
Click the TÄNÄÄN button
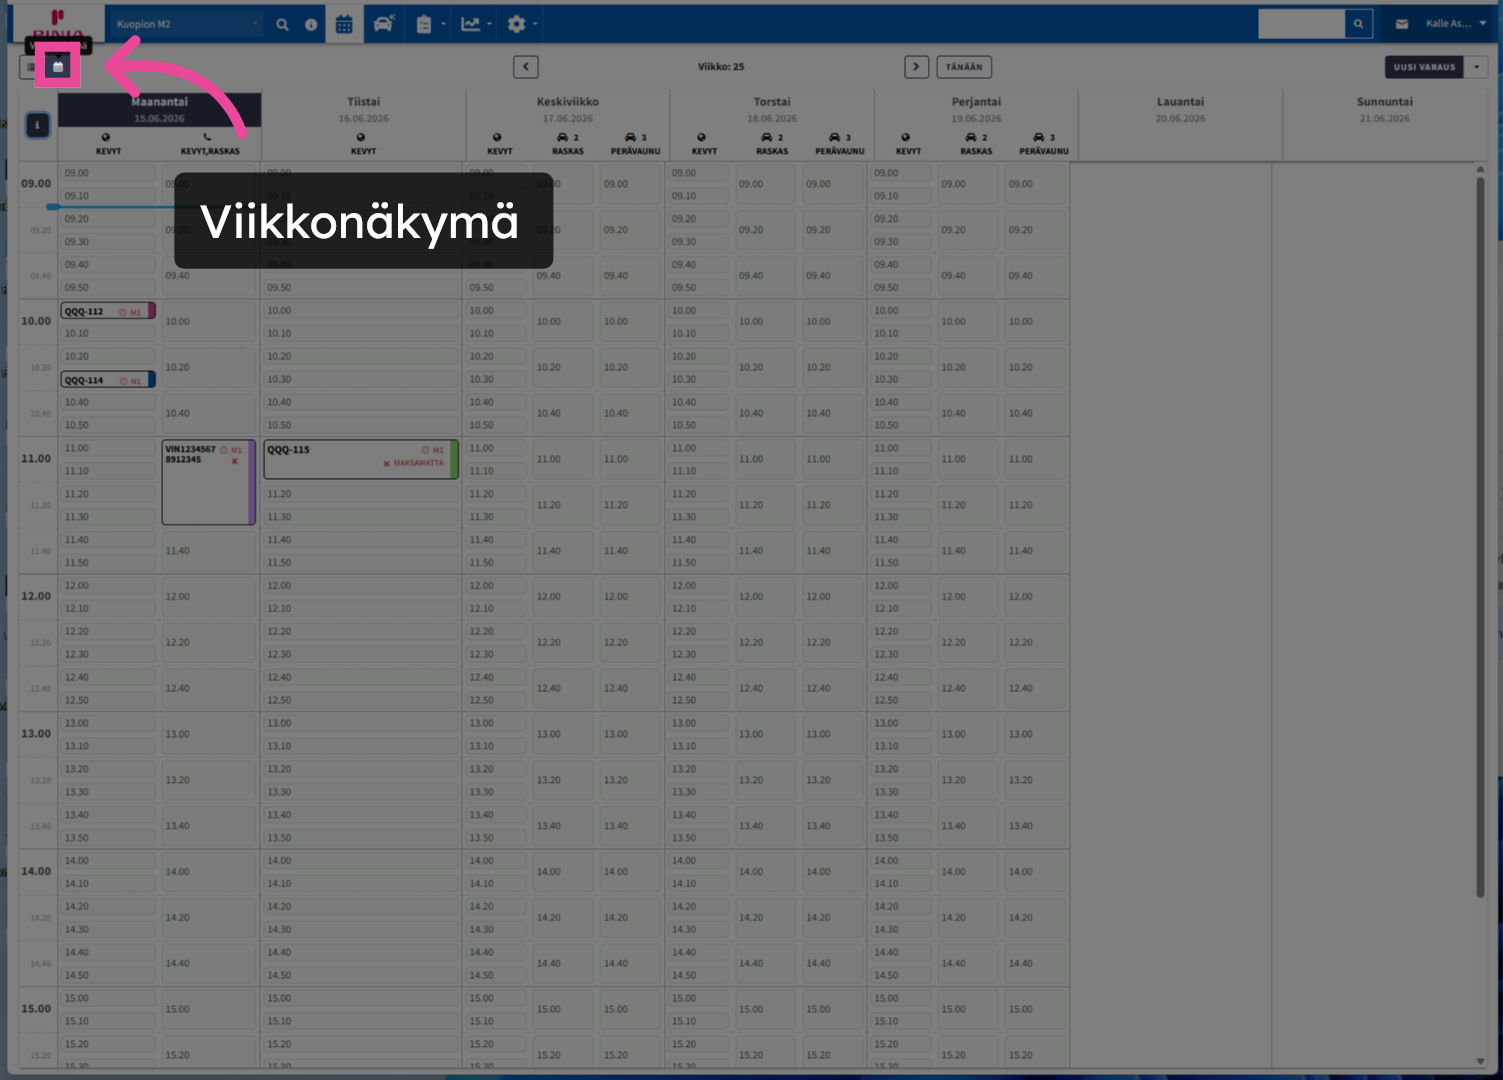(964, 67)
